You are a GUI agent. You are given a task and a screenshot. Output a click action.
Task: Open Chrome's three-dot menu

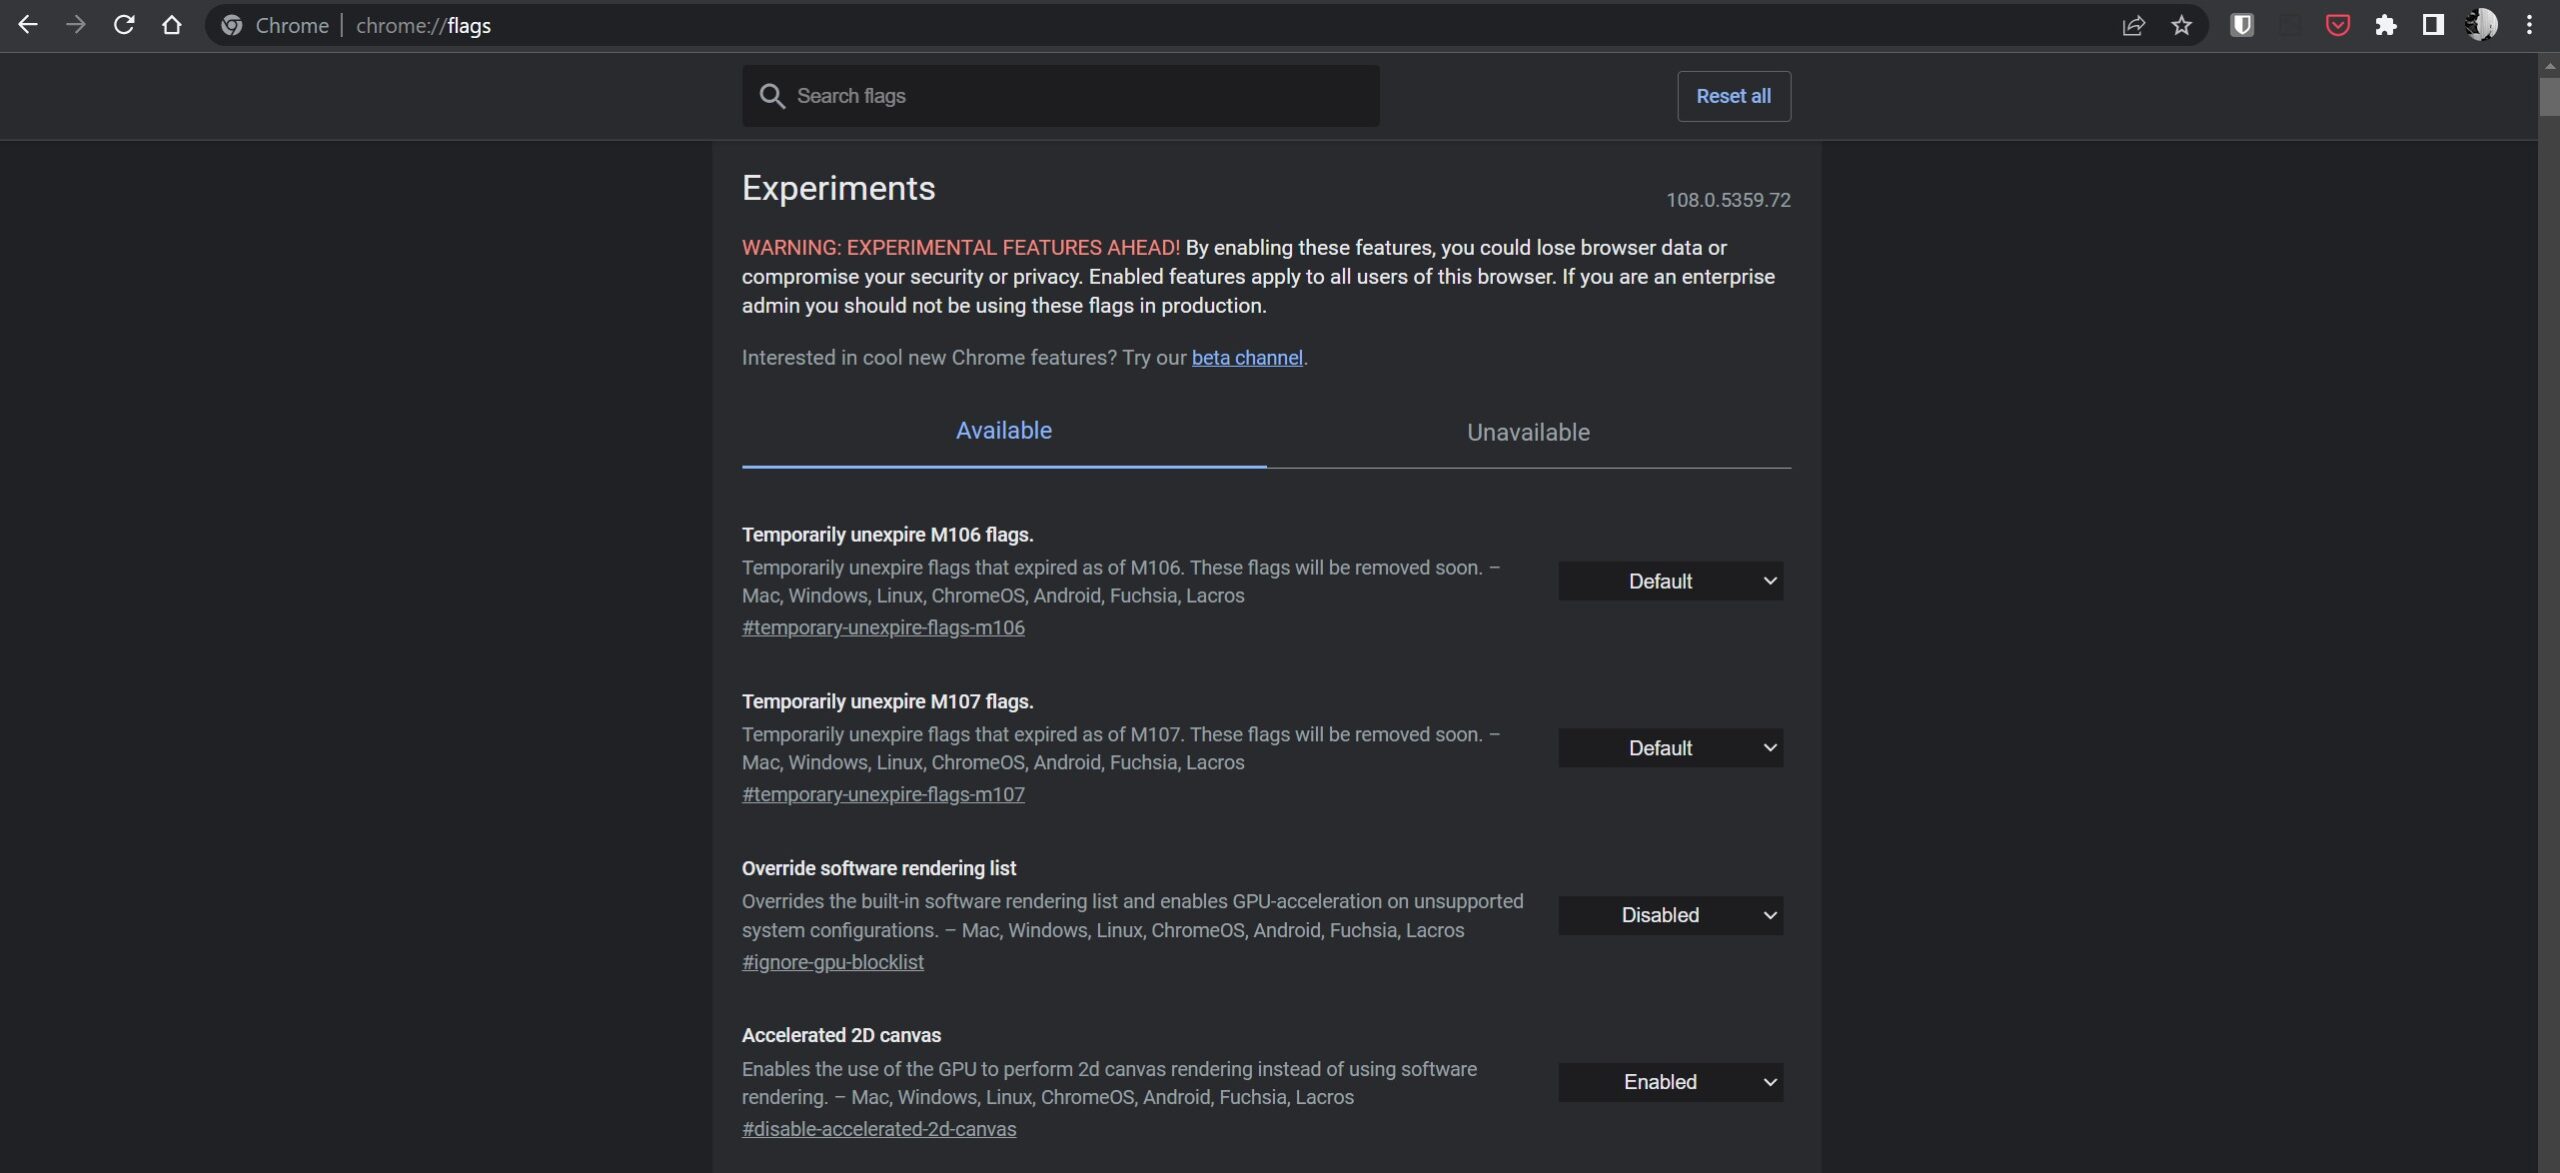(x=2529, y=25)
